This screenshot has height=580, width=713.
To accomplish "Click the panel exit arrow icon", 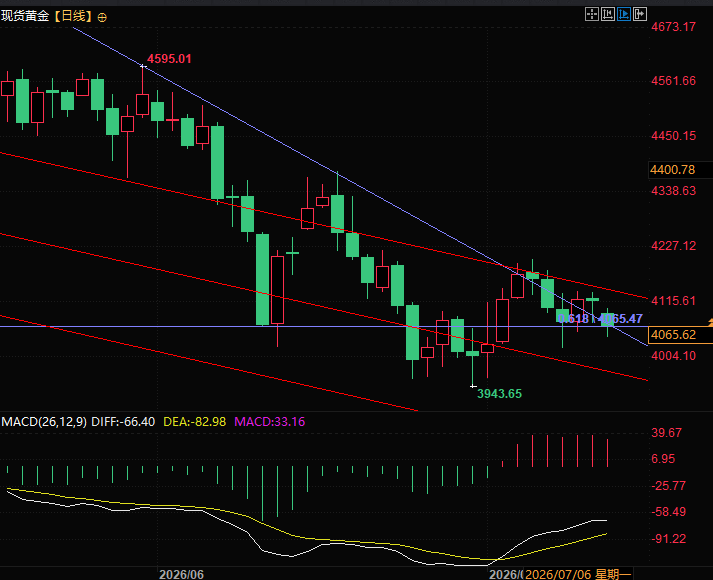I will click(x=639, y=15).
